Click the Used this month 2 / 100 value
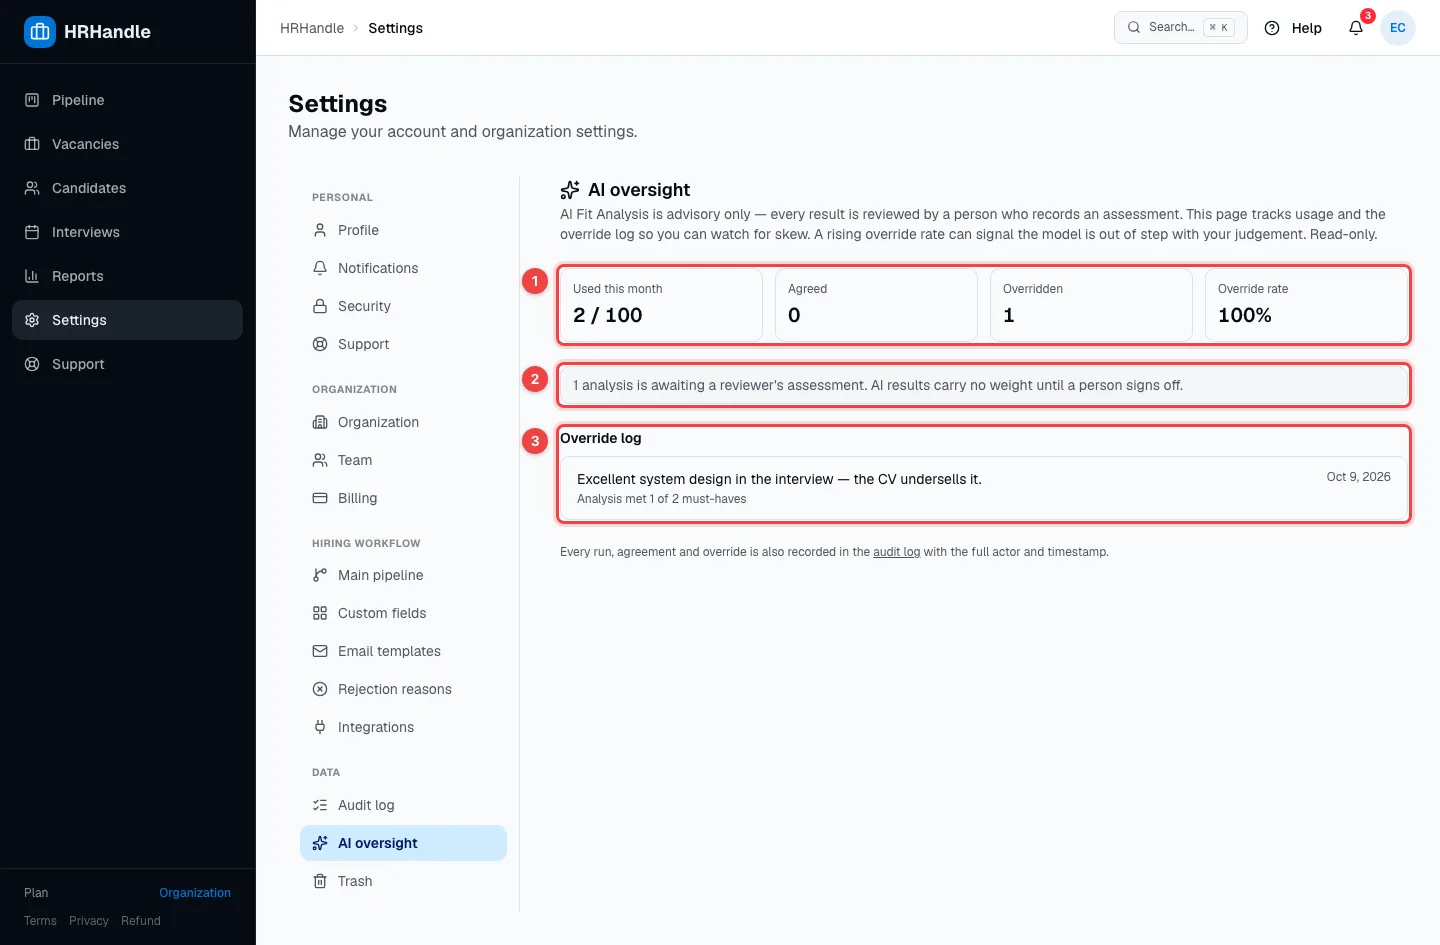The width and height of the screenshot is (1440, 945). tap(608, 315)
